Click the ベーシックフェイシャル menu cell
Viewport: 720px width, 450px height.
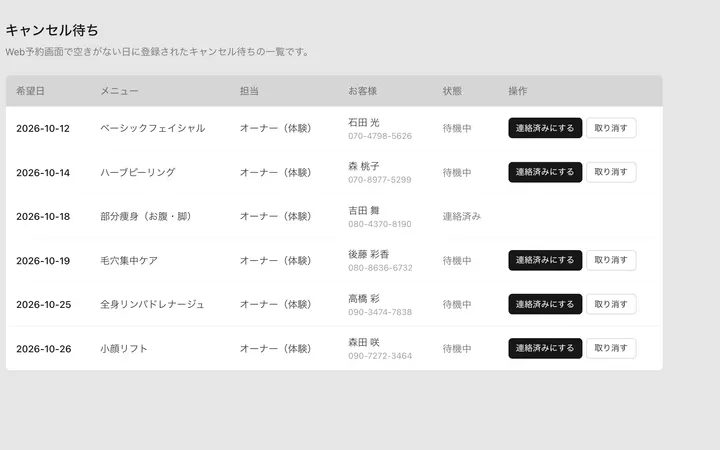[153, 128]
